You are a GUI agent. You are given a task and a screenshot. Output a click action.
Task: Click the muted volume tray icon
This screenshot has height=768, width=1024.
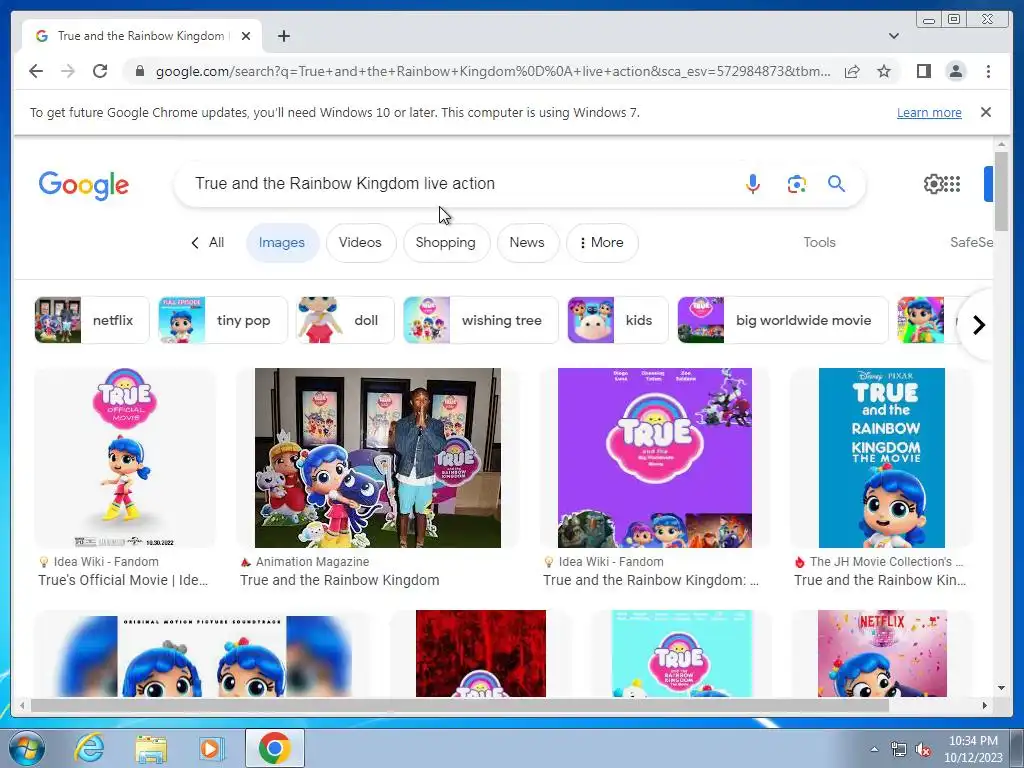923,750
